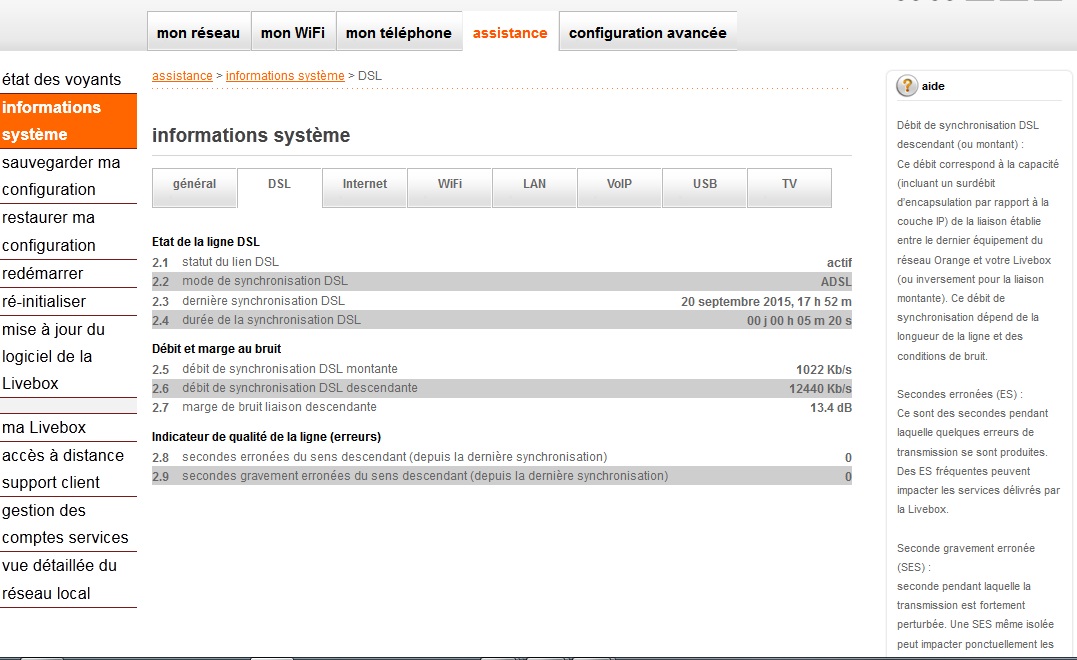Select the VoIP sub-tab
Viewport: 1077px width, 660px height.
tap(619, 185)
